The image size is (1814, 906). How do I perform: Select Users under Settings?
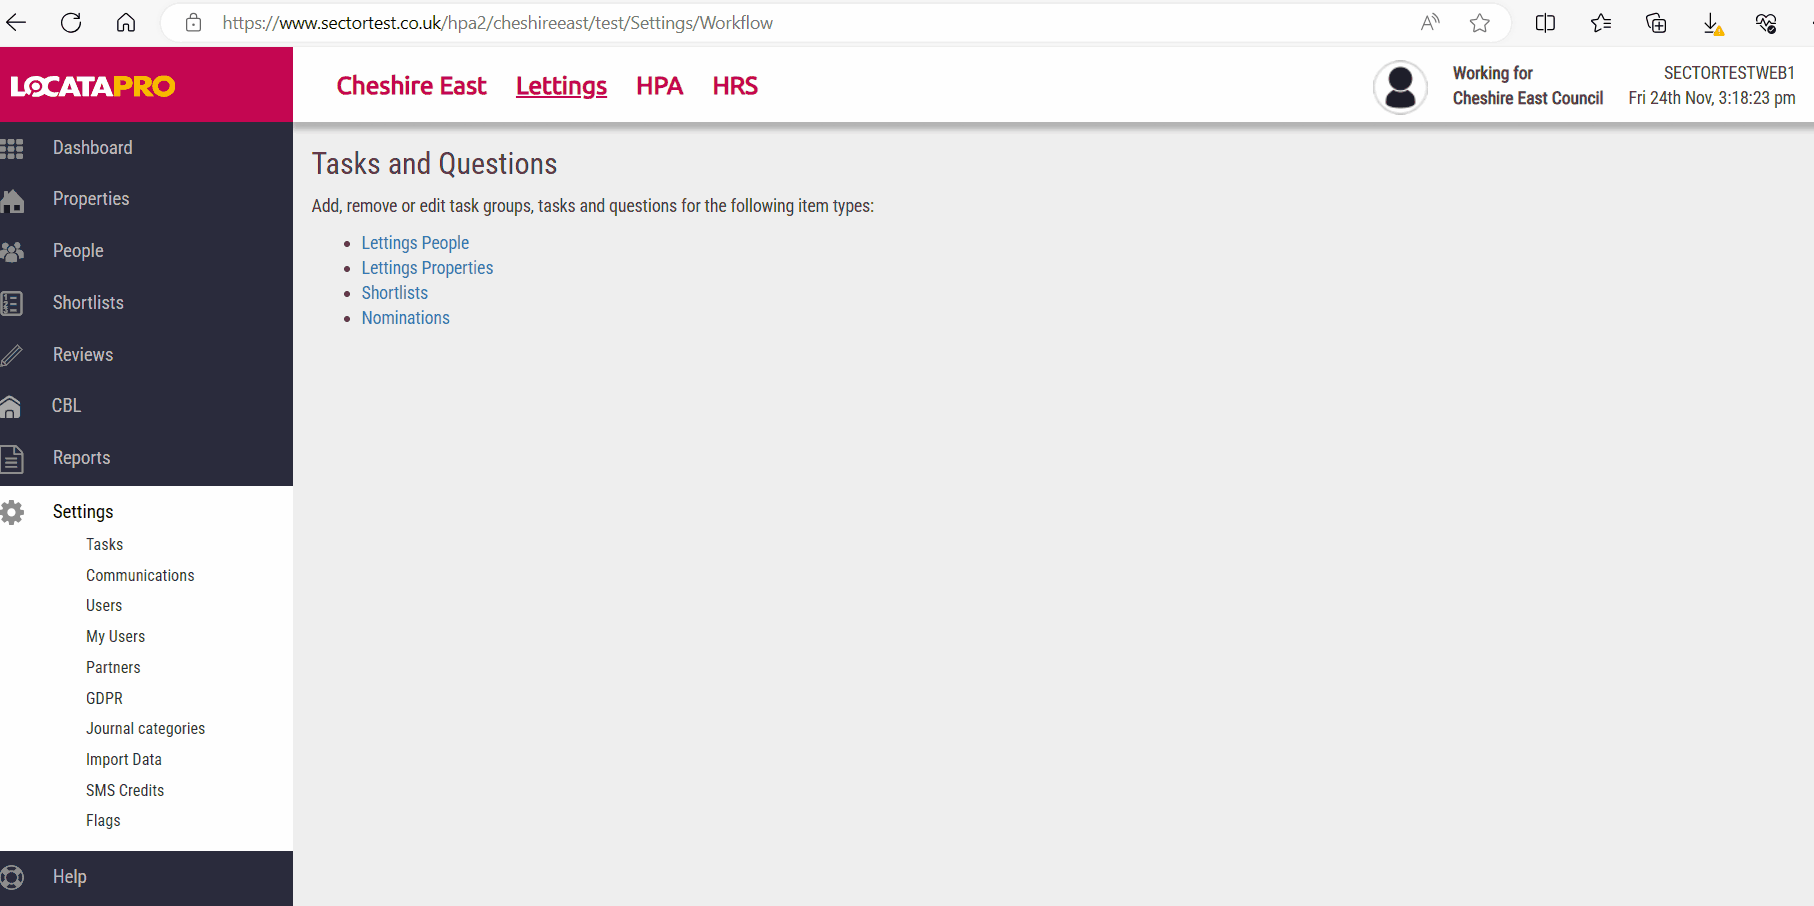[x=104, y=606]
